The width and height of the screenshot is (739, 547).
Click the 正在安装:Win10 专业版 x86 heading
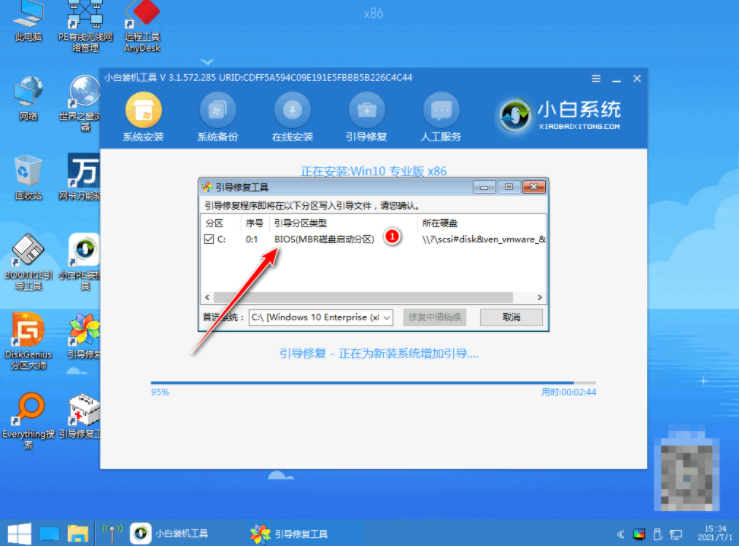374,171
